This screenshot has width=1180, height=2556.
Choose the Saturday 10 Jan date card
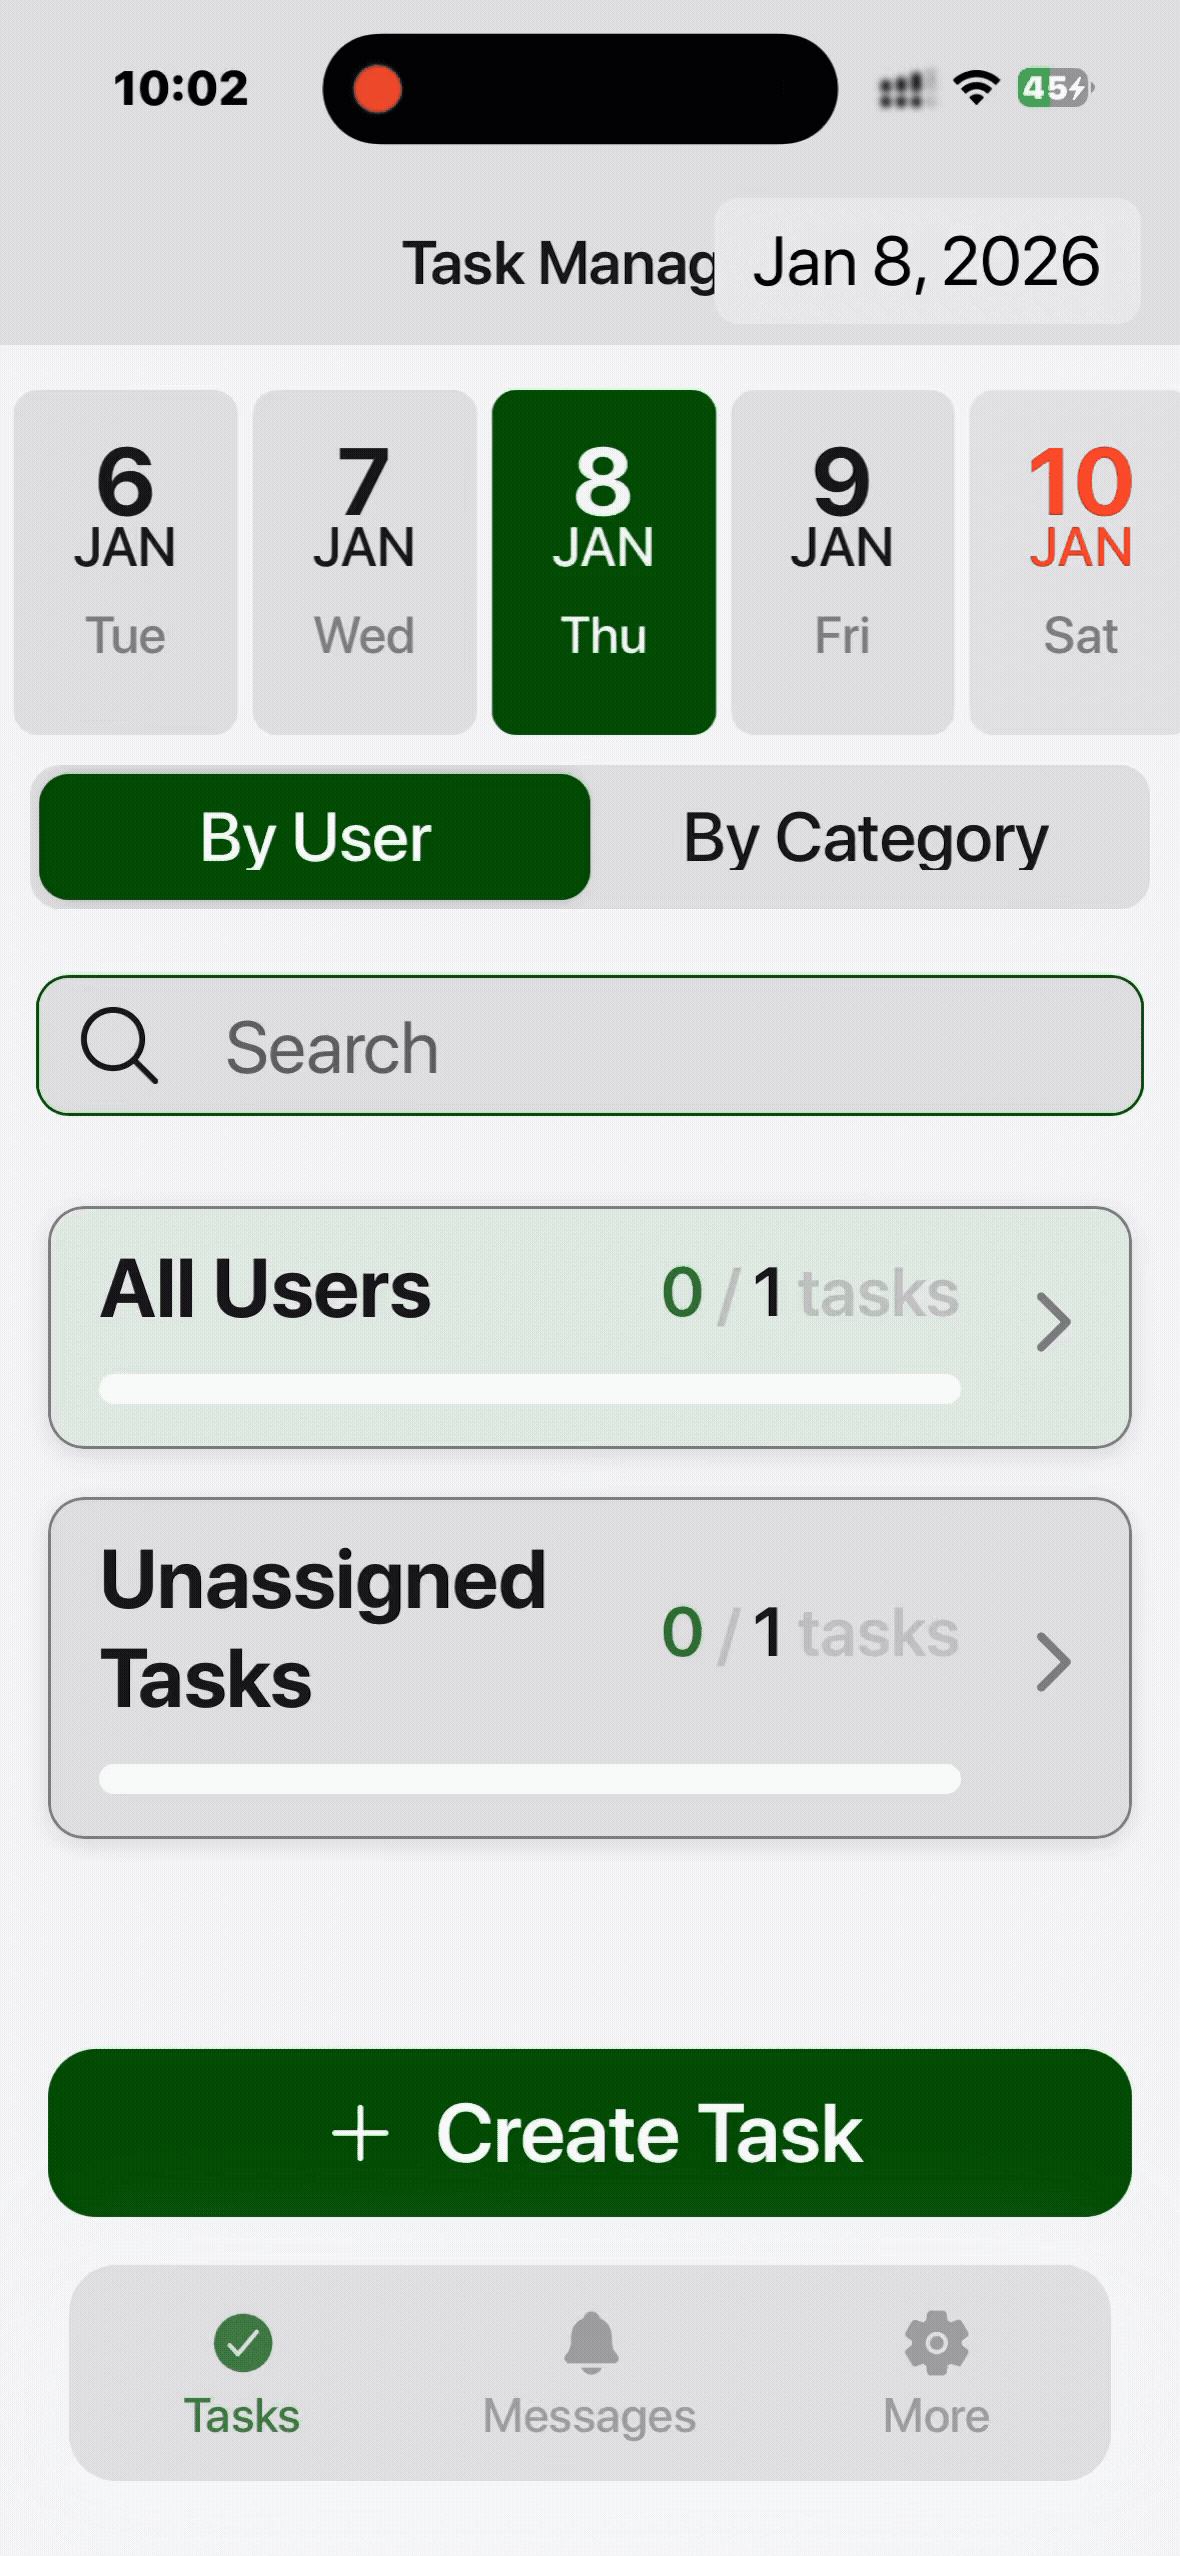(1078, 562)
